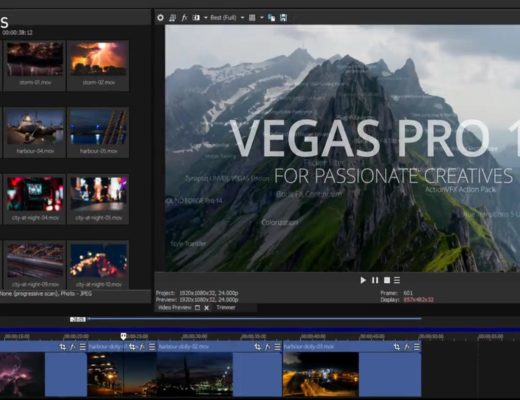Open Project Video Properties gear icon
Viewport: 520px width, 400px height.
(x=160, y=18)
